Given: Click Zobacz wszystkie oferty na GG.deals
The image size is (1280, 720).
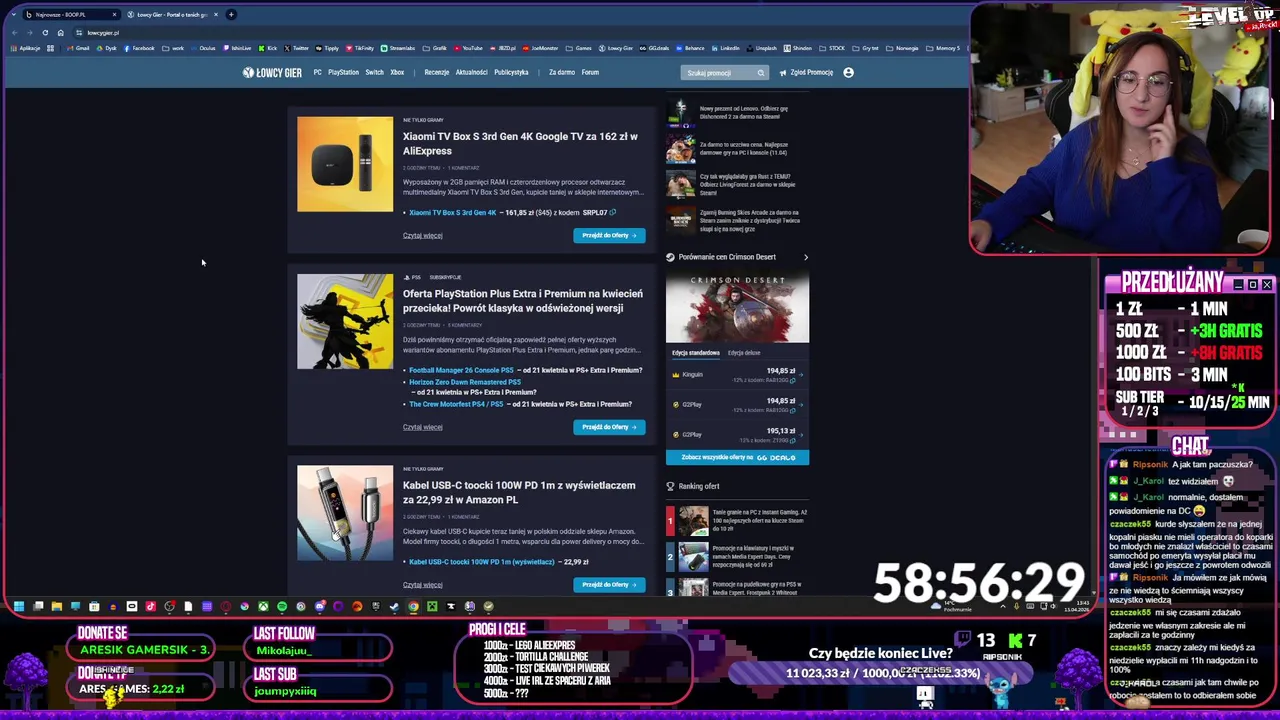Looking at the screenshot, I should click(x=737, y=457).
